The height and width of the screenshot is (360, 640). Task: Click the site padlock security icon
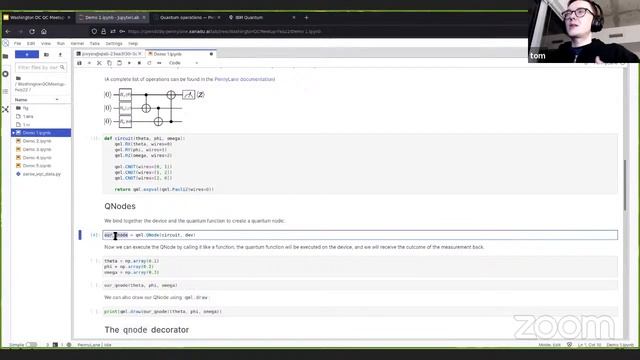tap(104, 31)
